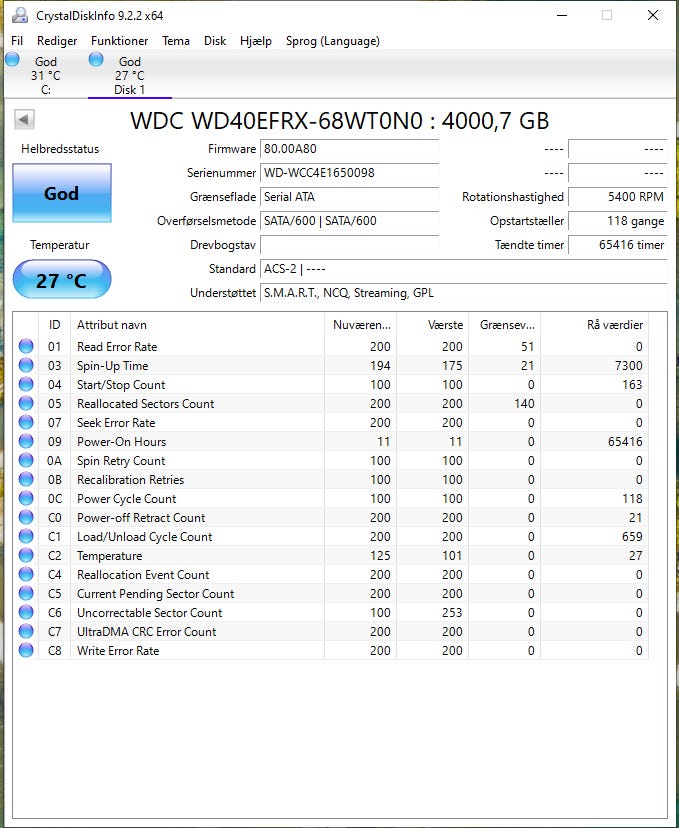The image size is (679, 828).
Task: Click status orb of Power-On Hours row
Action: coord(26,441)
